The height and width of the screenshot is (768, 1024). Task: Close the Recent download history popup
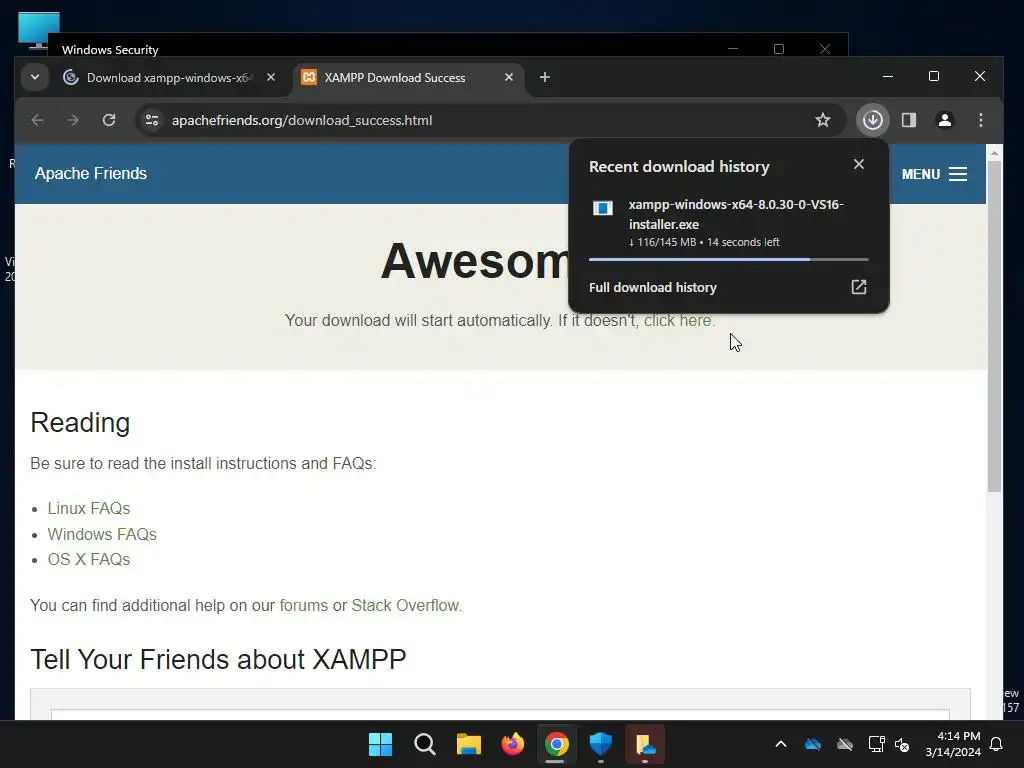pos(859,165)
